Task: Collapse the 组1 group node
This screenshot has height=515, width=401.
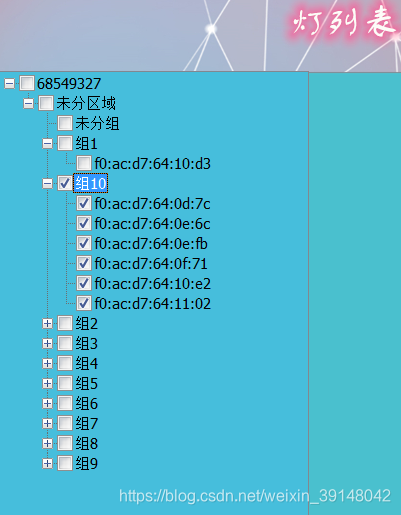Action: tap(48, 144)
